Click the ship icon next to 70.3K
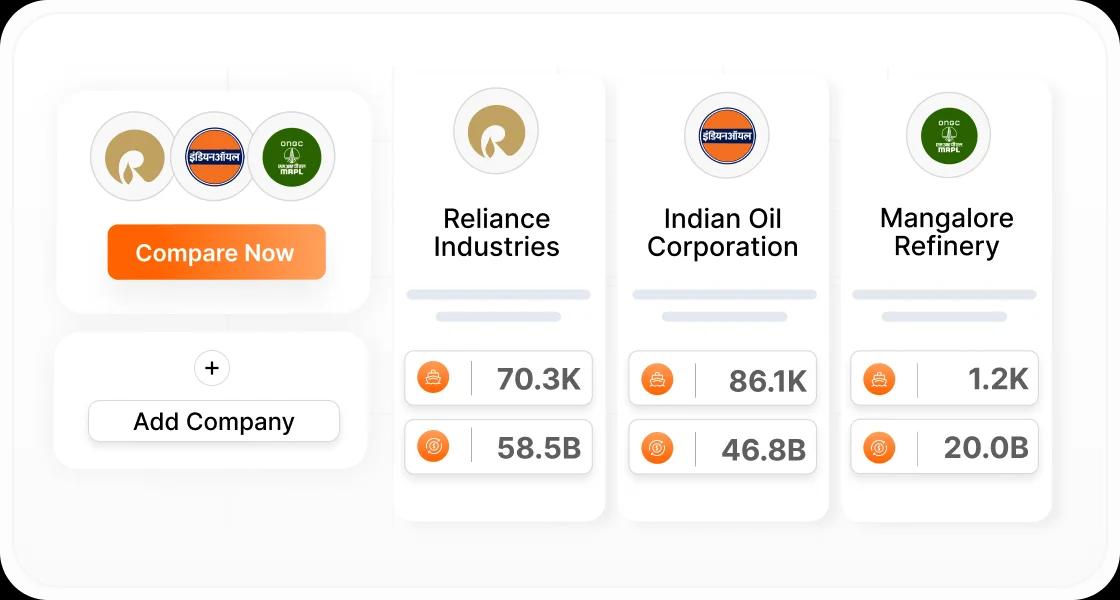This screenshot has width=1120, height=600. 433,378
